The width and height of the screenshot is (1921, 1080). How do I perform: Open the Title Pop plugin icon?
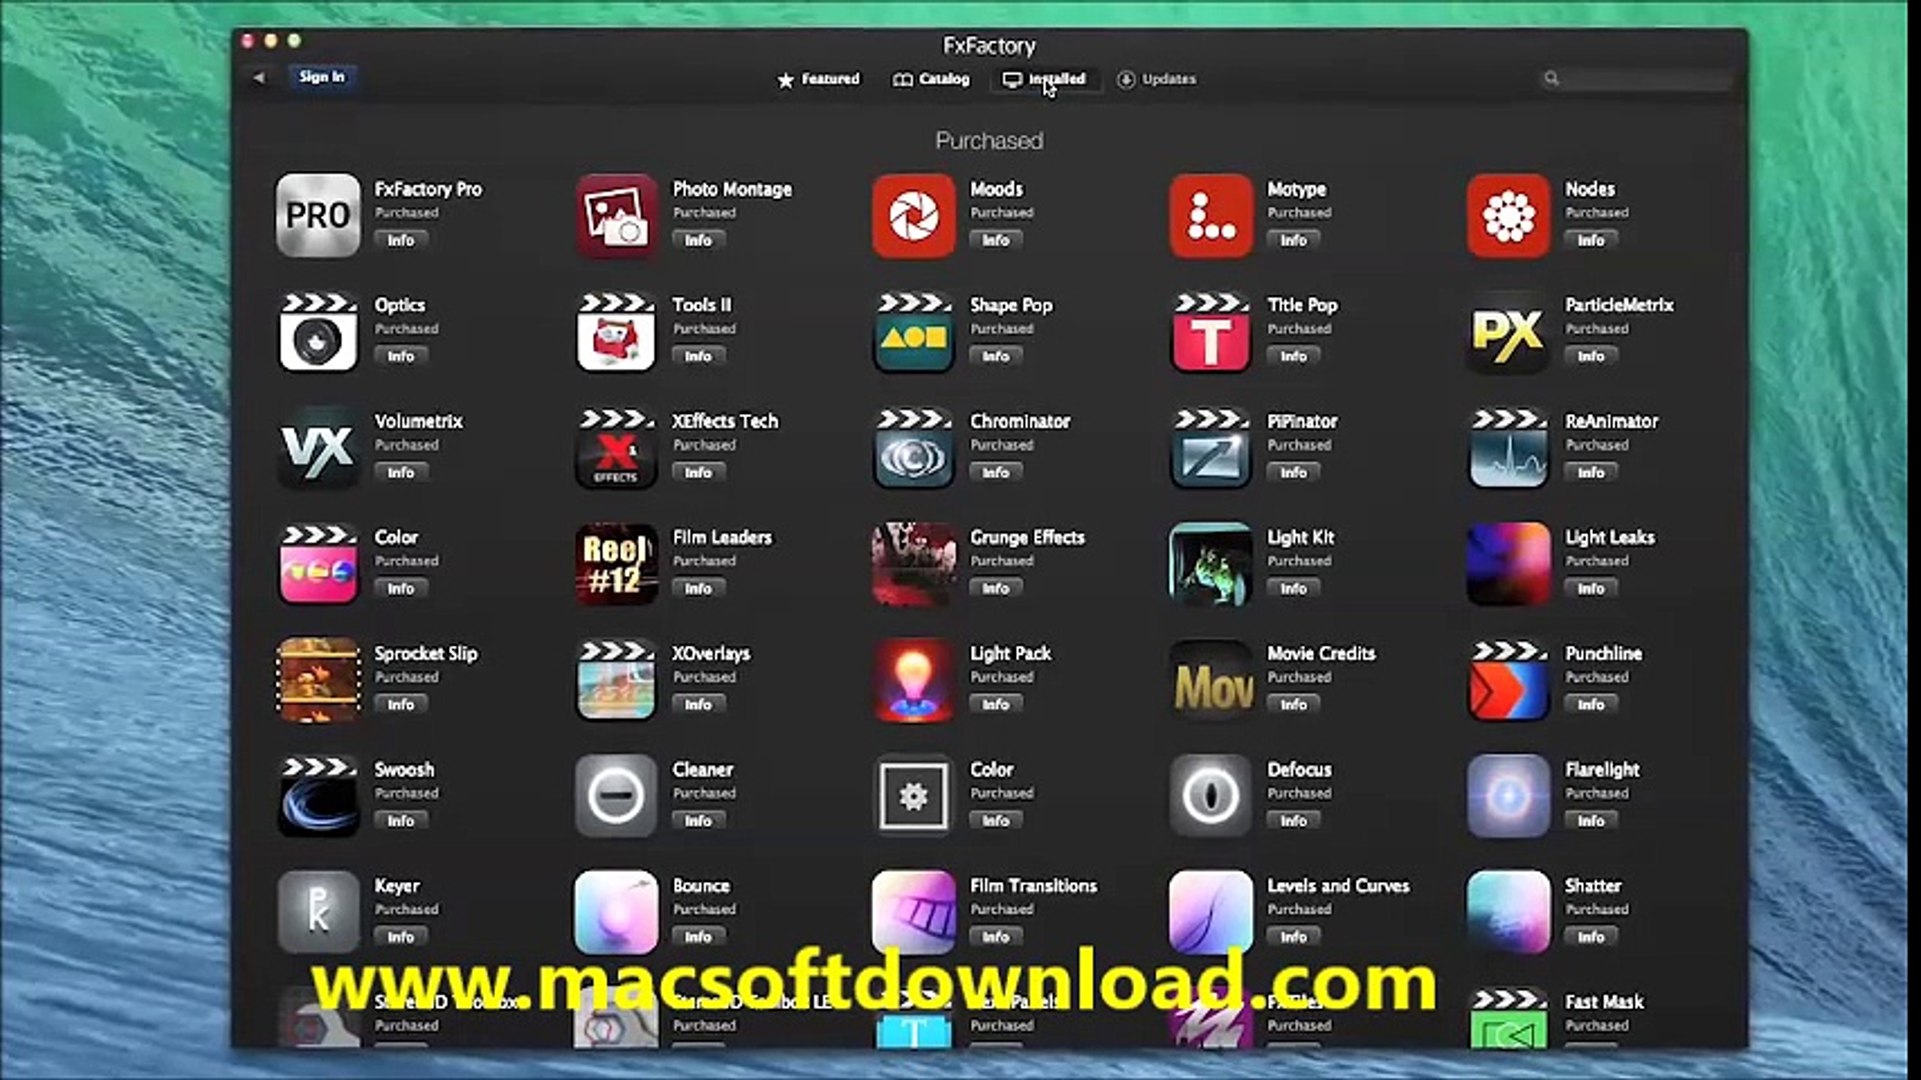1210,332
